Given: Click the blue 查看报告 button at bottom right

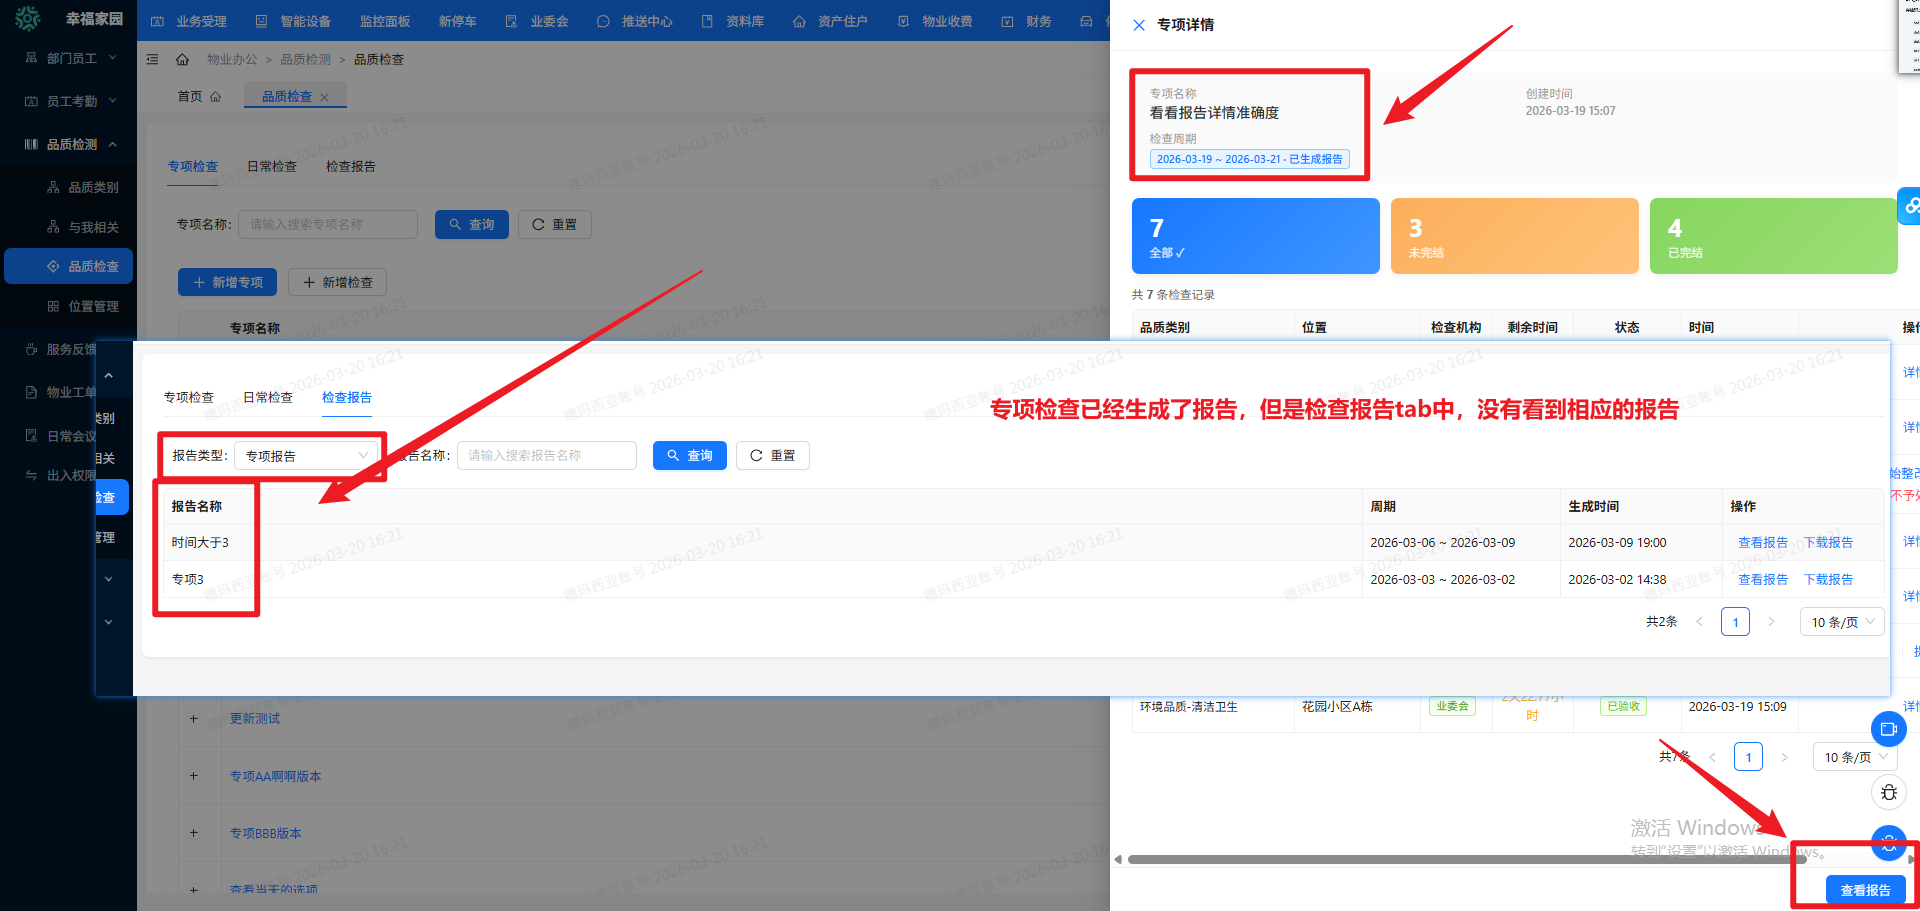Looking at the screenshot, I should pyautogui.click(x=1865, y=890).
